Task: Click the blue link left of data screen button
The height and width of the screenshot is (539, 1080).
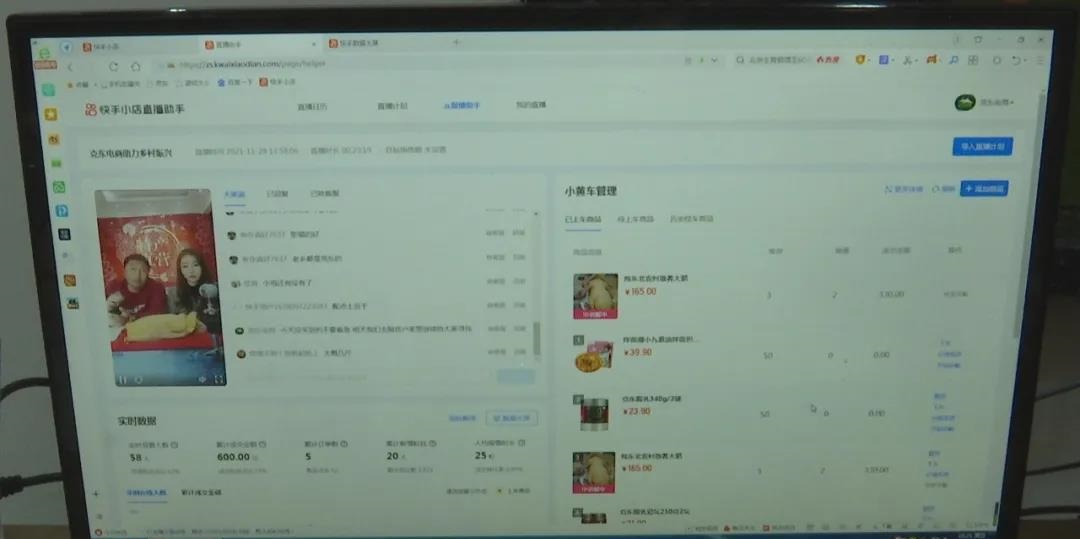Action: click(462, 419)
